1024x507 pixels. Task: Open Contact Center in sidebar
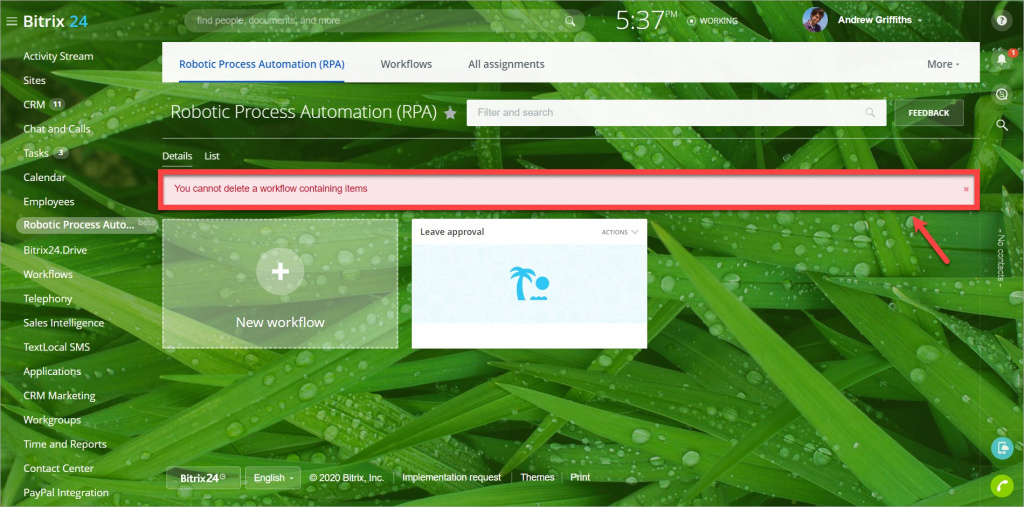[x=58, y=468]
